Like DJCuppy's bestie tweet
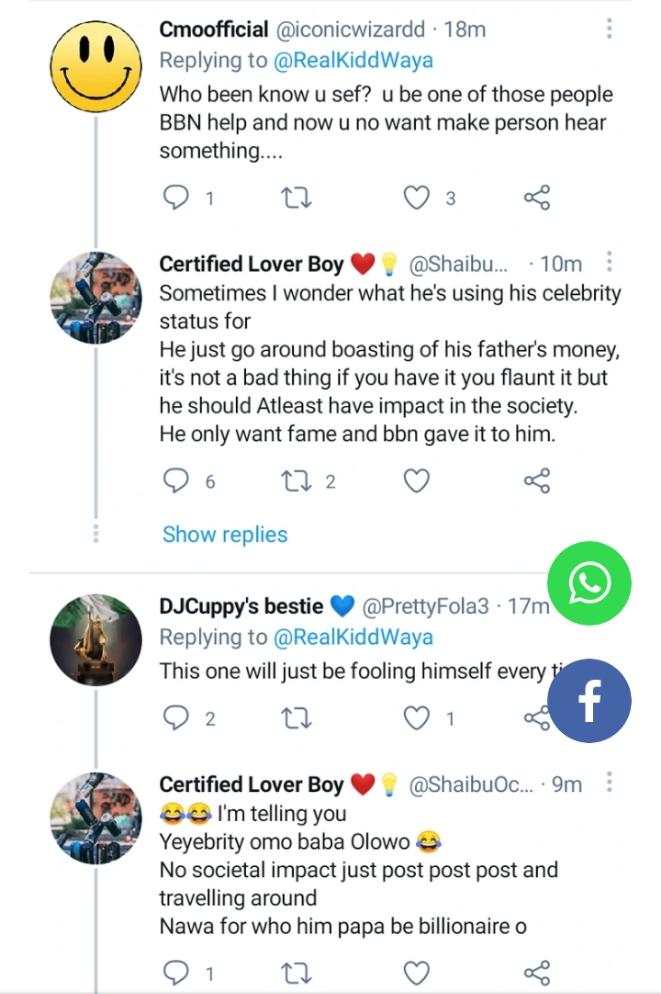Viewport: 661px width, 994px height. (416, 717)
